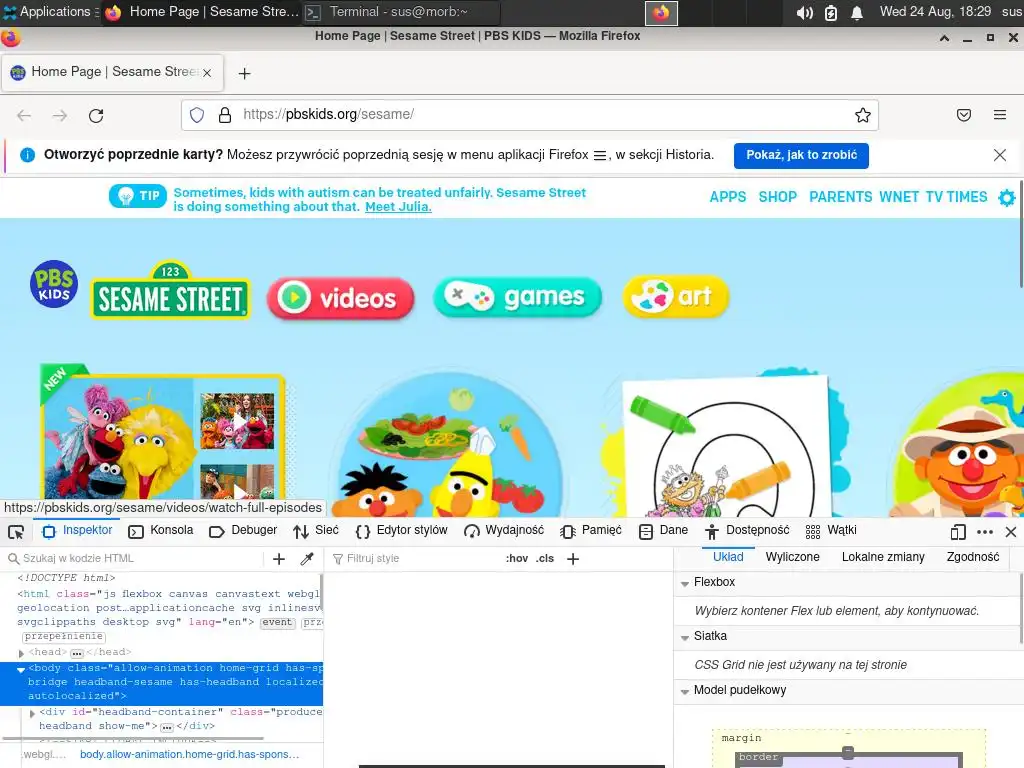The image size is (1024, 768).
Task: Expand the head element node
Action: 21,653
